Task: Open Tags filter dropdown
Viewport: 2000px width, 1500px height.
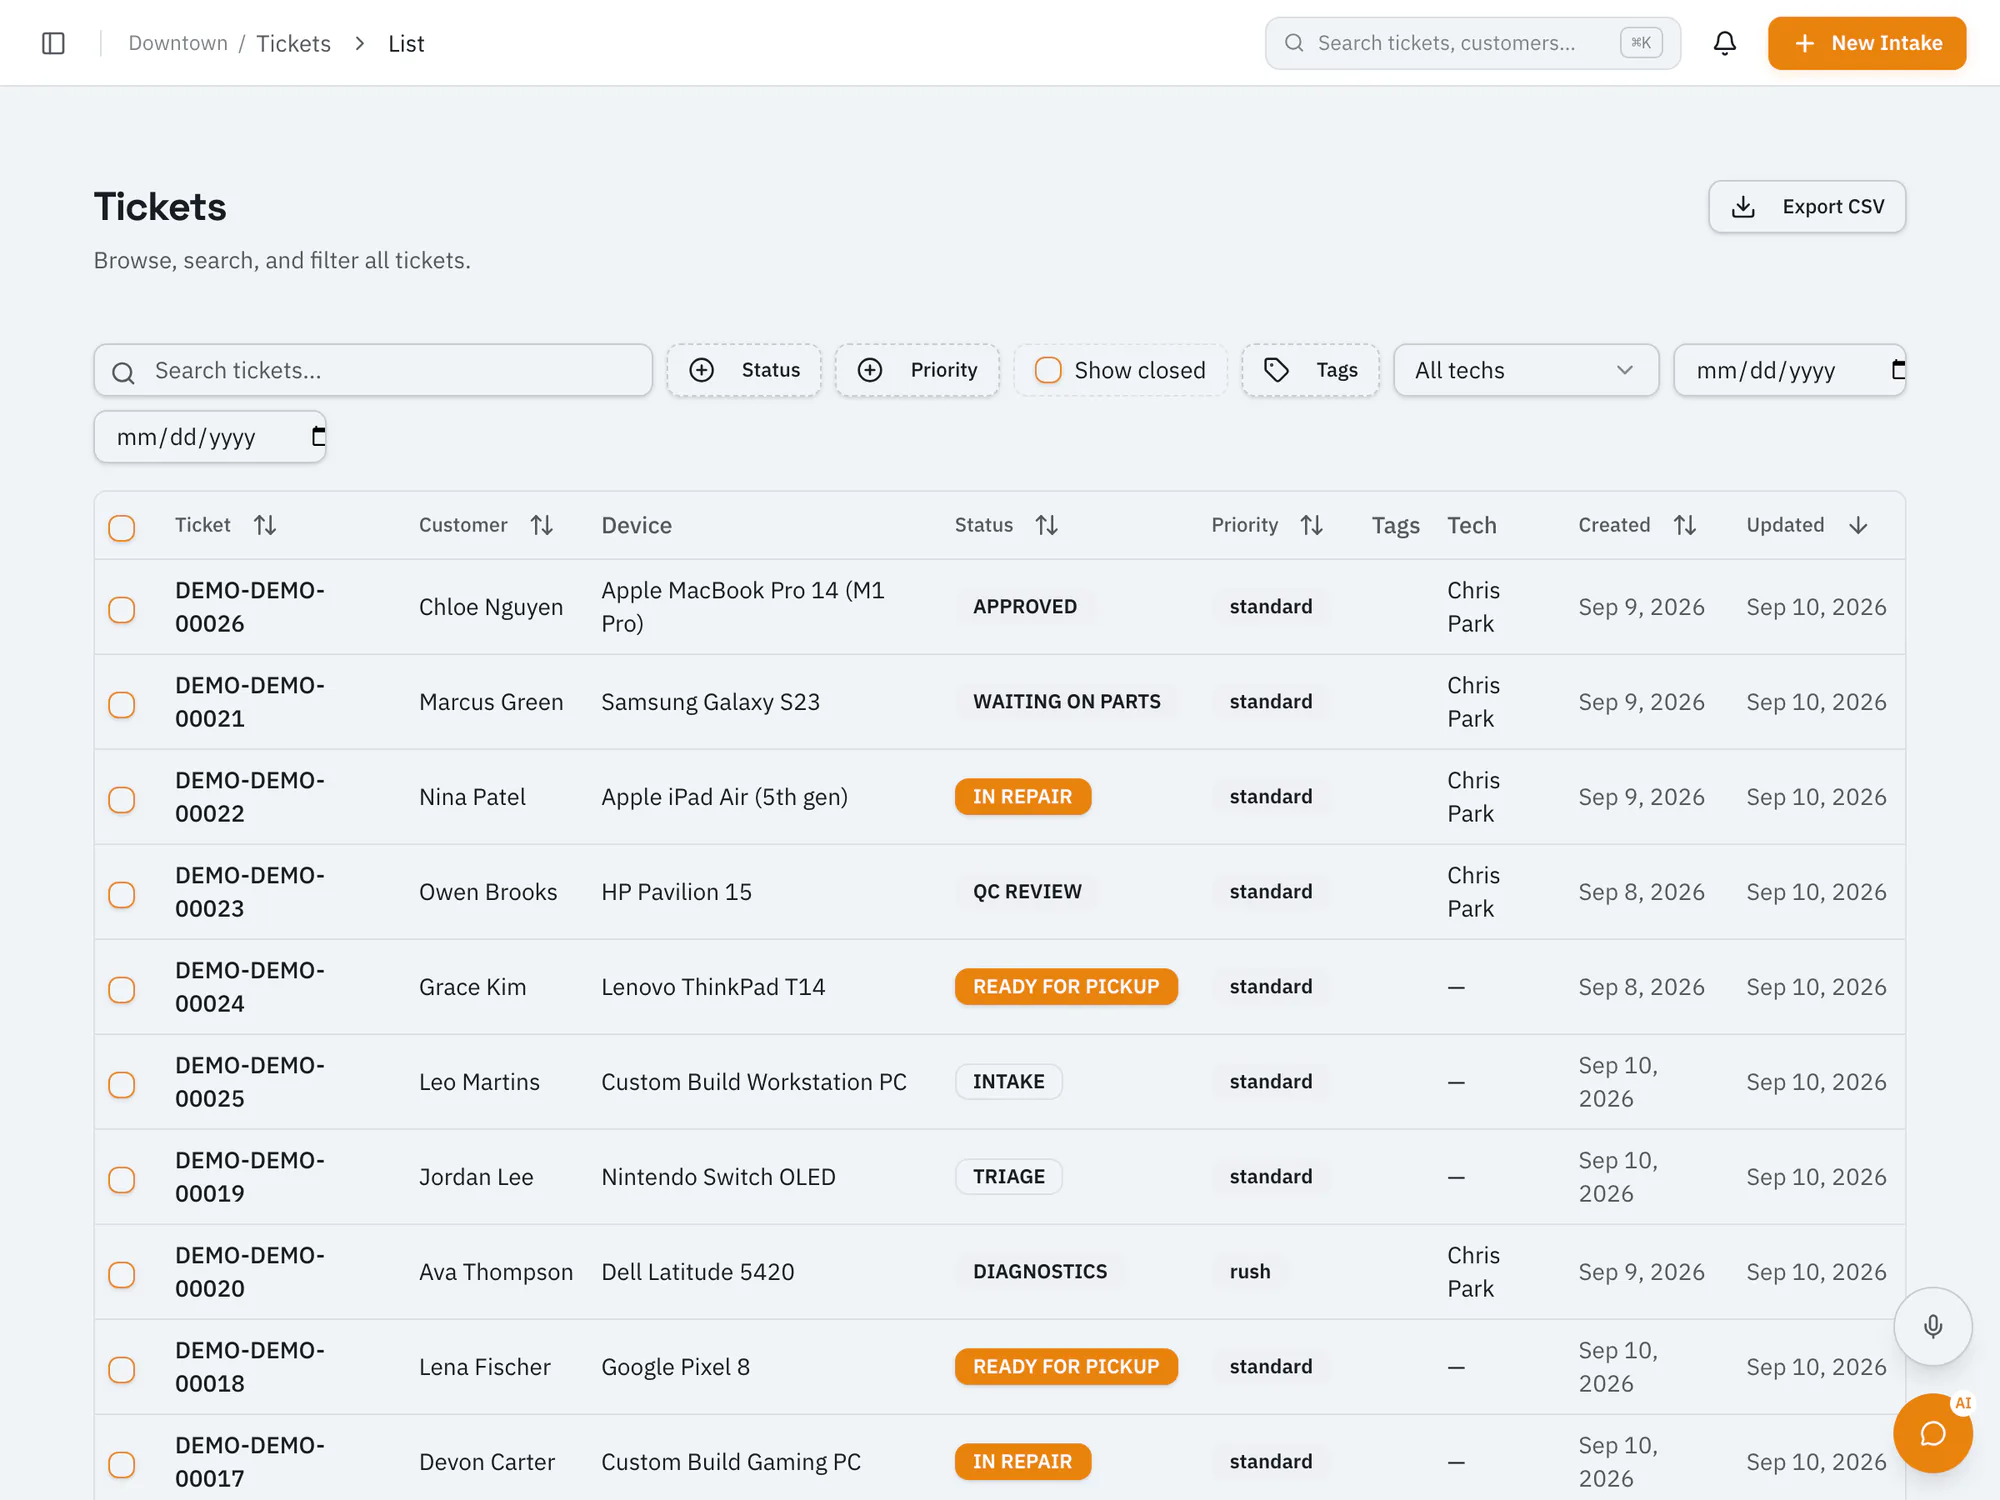Action: [x=1310, y=370]
